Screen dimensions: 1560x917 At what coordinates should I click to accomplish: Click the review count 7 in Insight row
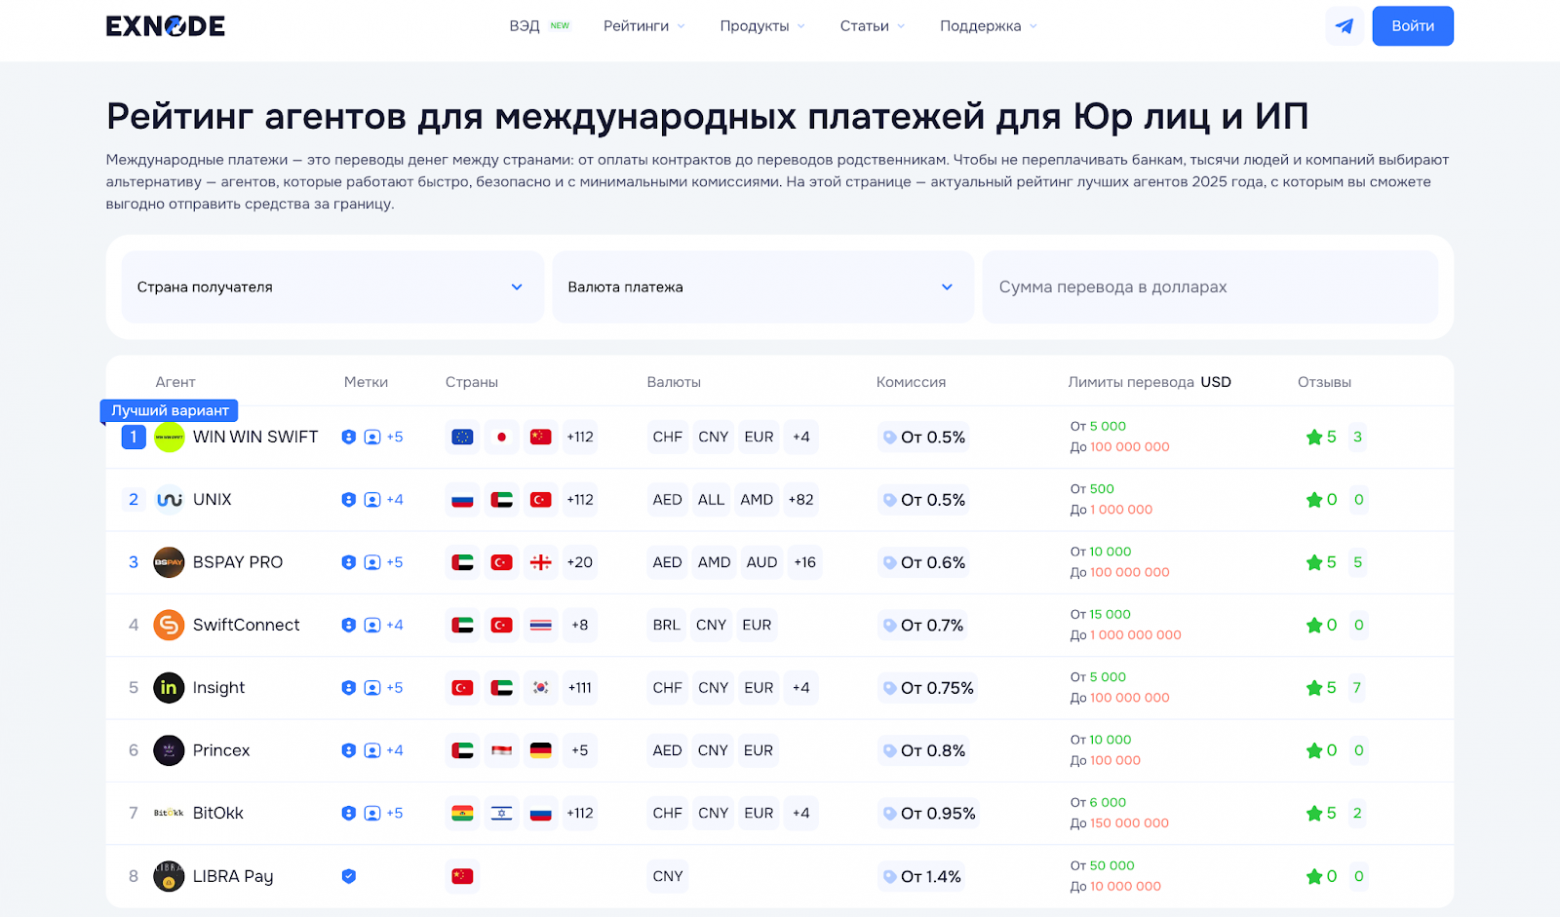click(1357, 688)
